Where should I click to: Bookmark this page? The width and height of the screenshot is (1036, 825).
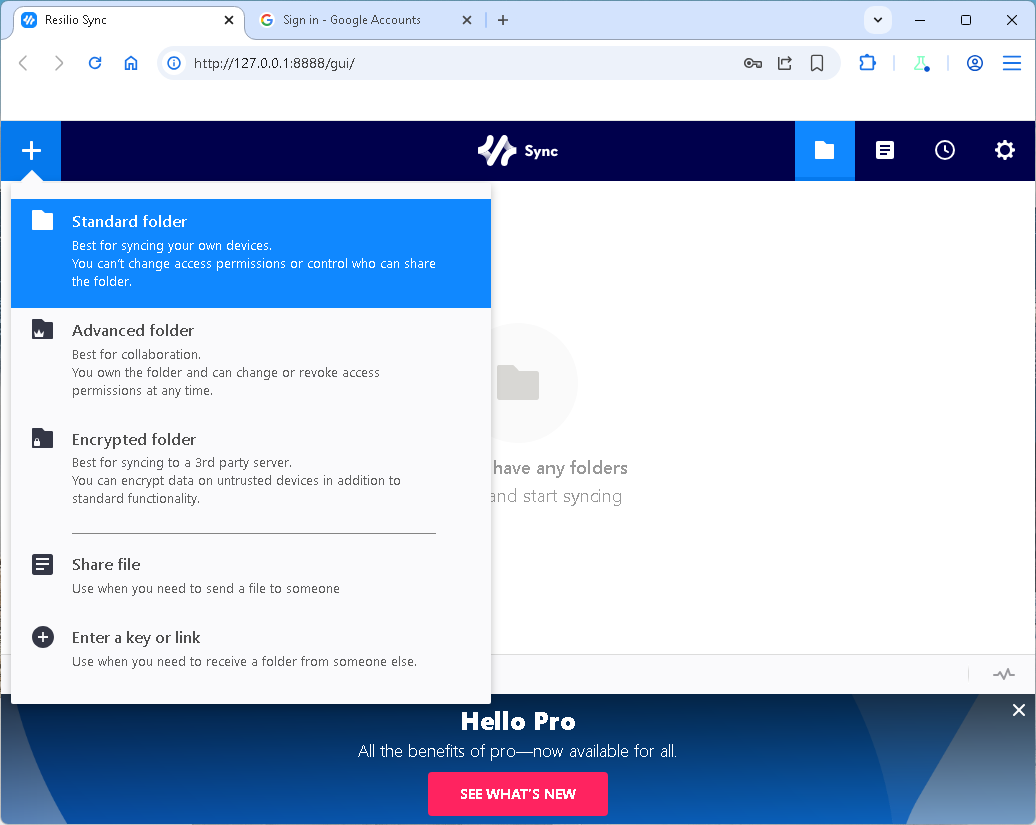817,63
